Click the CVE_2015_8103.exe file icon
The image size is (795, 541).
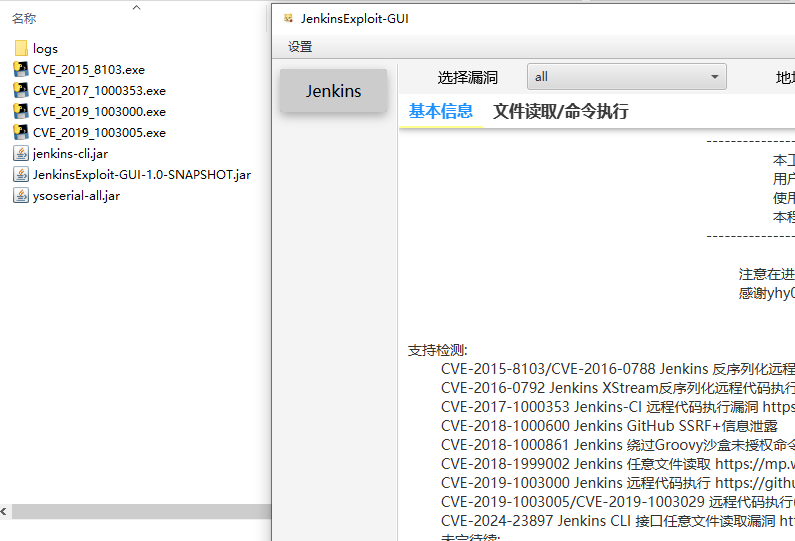[x=21, y=69]
